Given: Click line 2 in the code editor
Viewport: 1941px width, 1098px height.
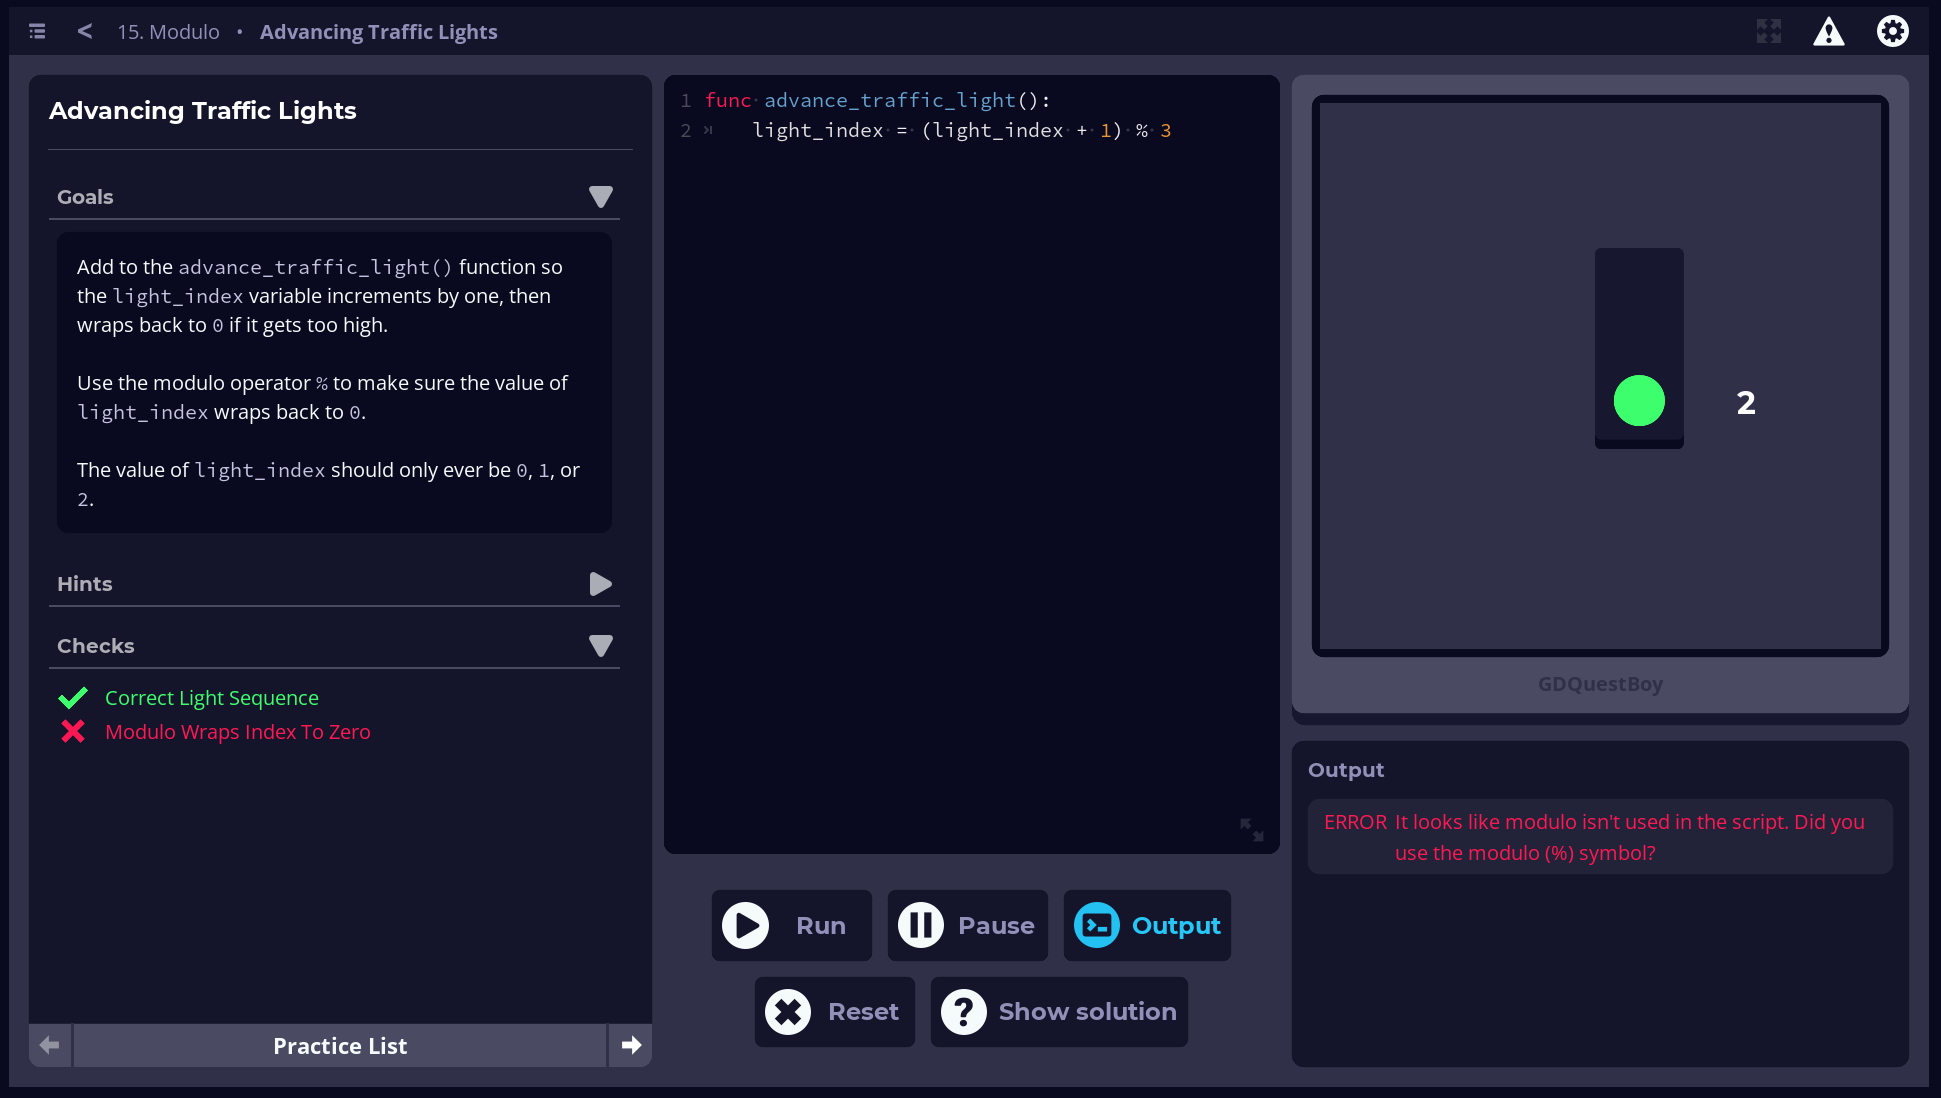Looking at the screenshot, I should pyautogui.click(x=960, y=131).
